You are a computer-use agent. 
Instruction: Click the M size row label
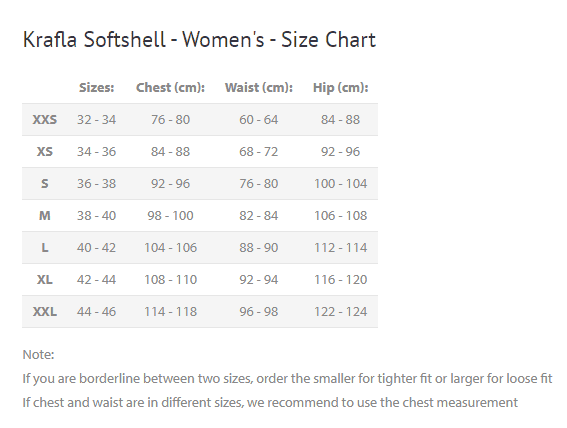[44, 215]
